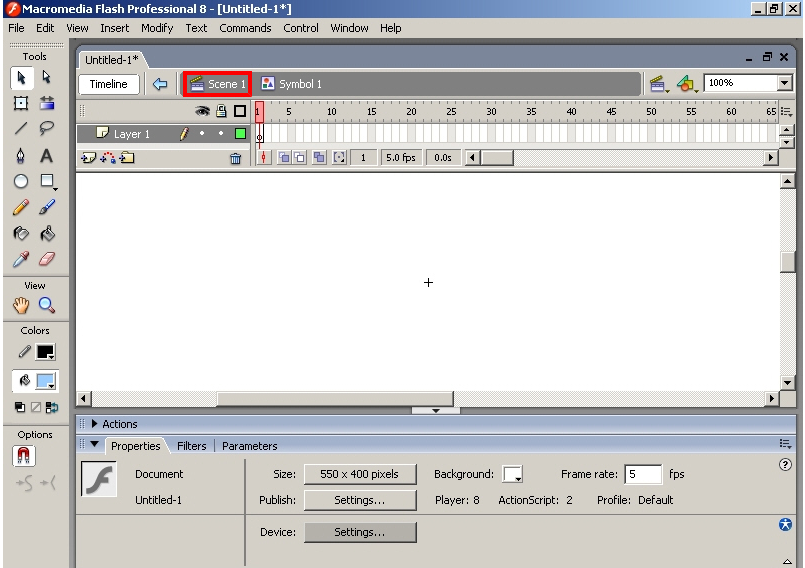This screenshot has width=805, height=568.
Task: Open the File menu
Action: (16, 28)
